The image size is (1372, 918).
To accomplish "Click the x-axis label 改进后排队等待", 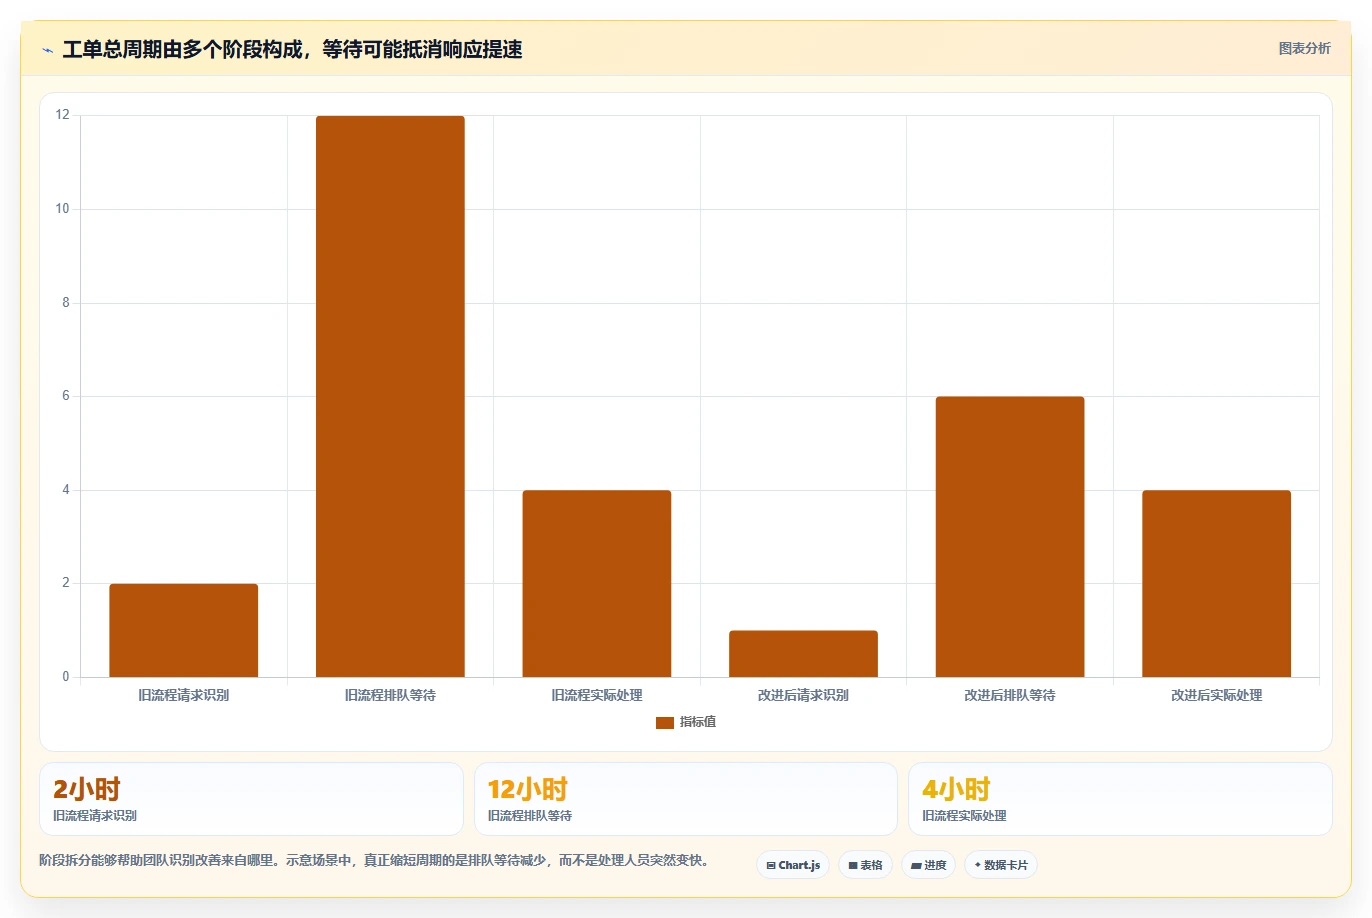I will (x=1010, y=695).
